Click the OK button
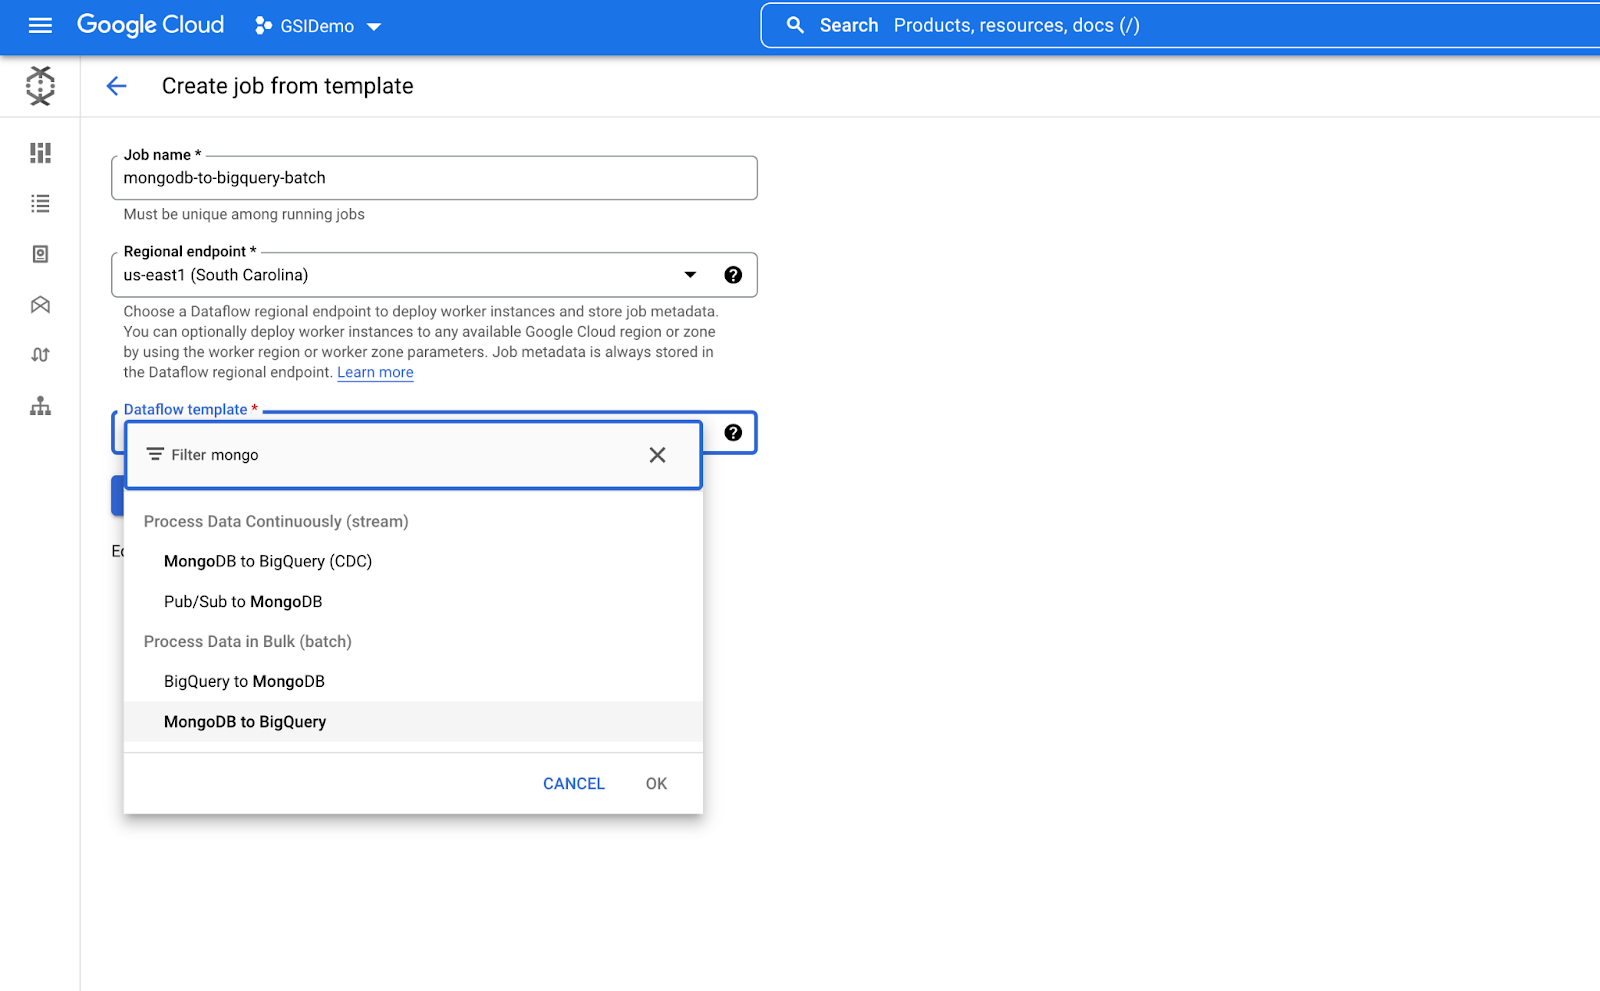 click(x=656, y=784)
